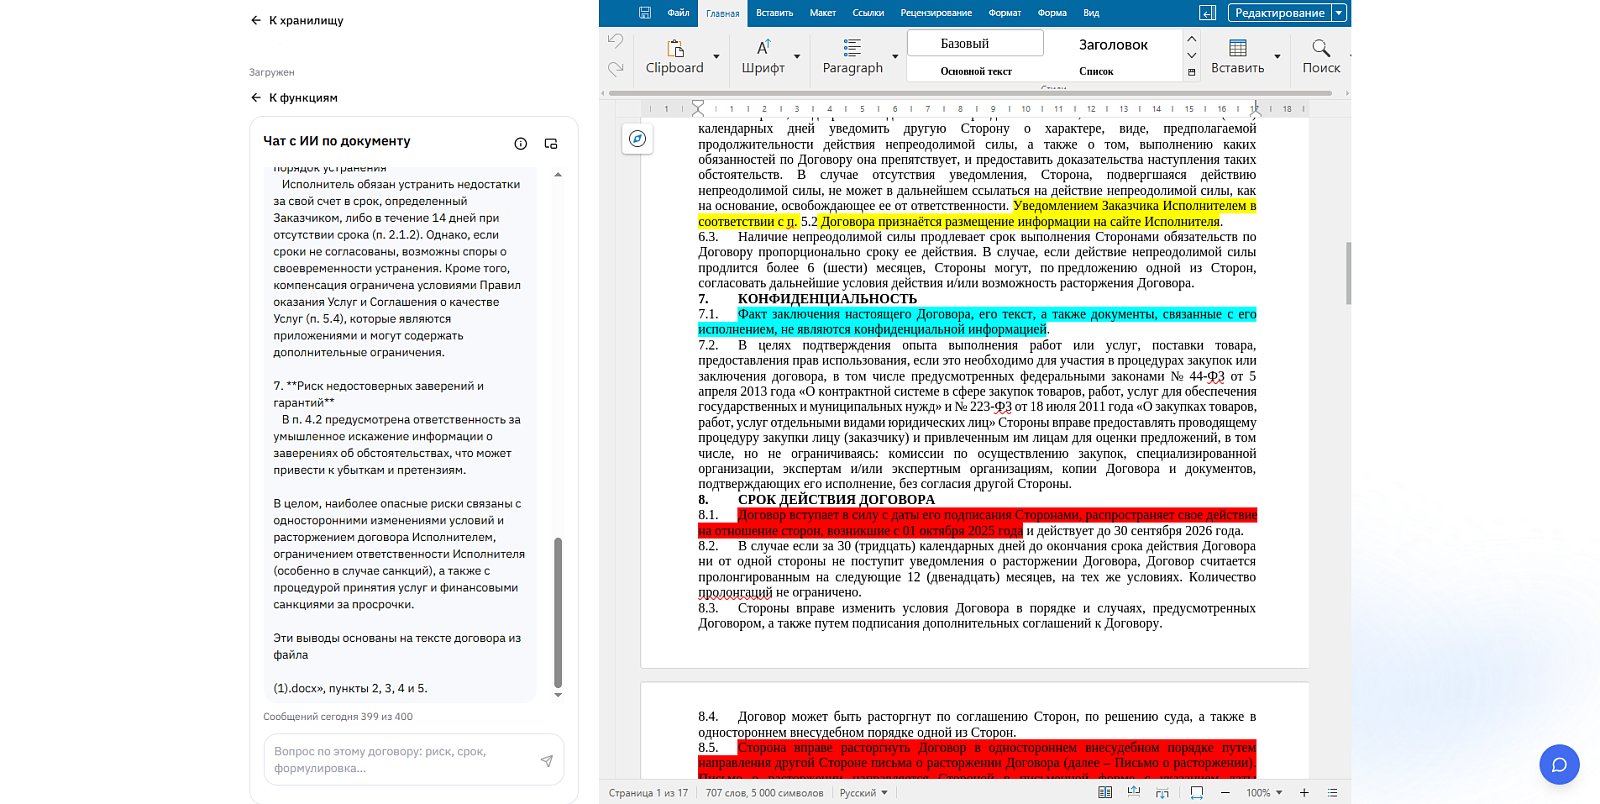Expand the Вставить ribbon dropdown arrow
Image resolution: width=1600 pixels, height=804 pixels.
pos(1277,57)
